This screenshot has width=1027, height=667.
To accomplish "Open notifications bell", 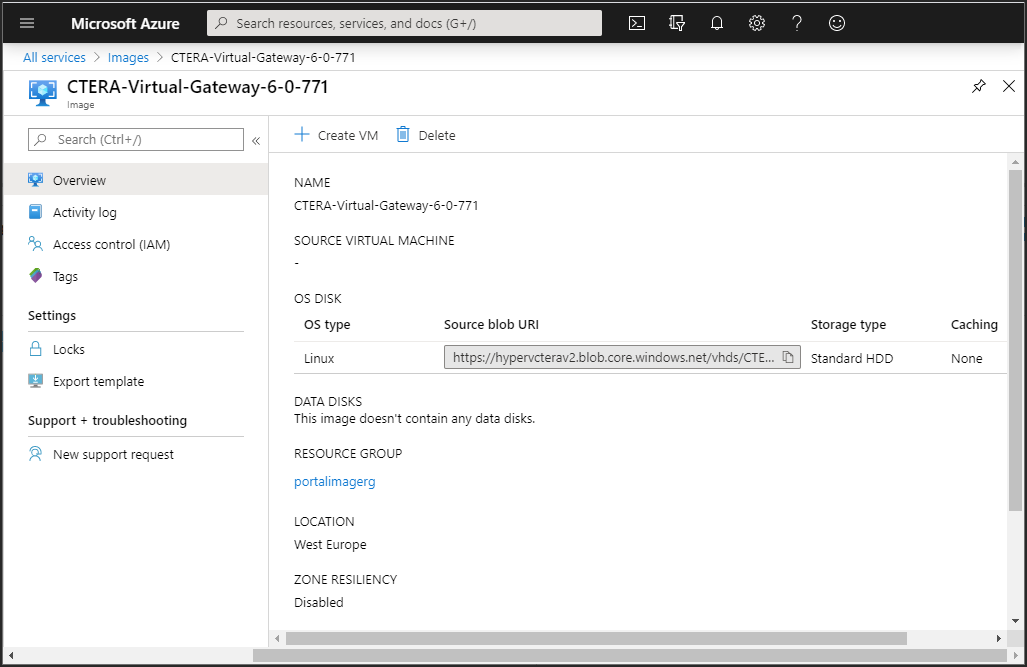I will point(717,24).
